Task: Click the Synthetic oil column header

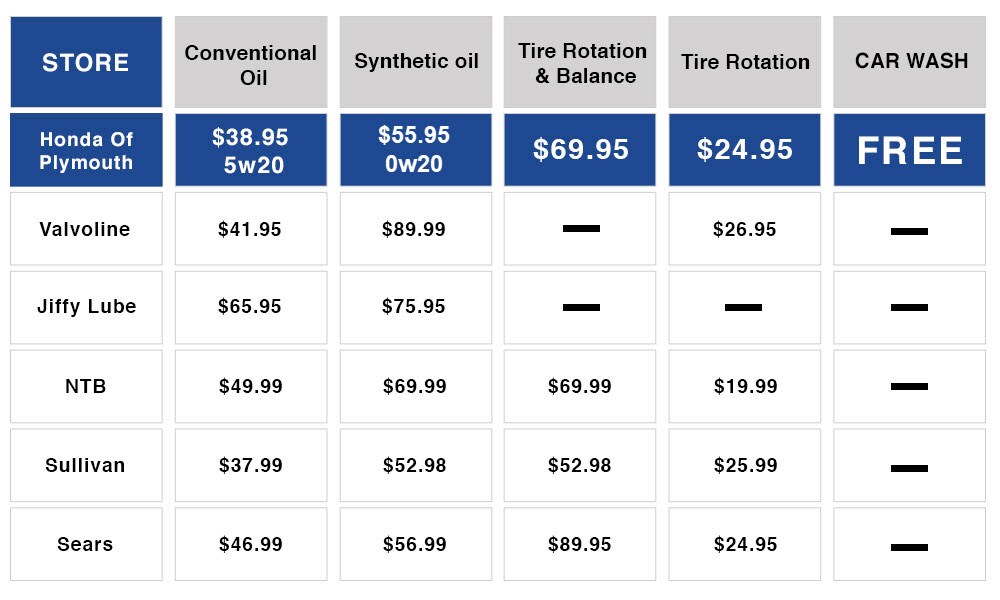Action: coord(416,62)
